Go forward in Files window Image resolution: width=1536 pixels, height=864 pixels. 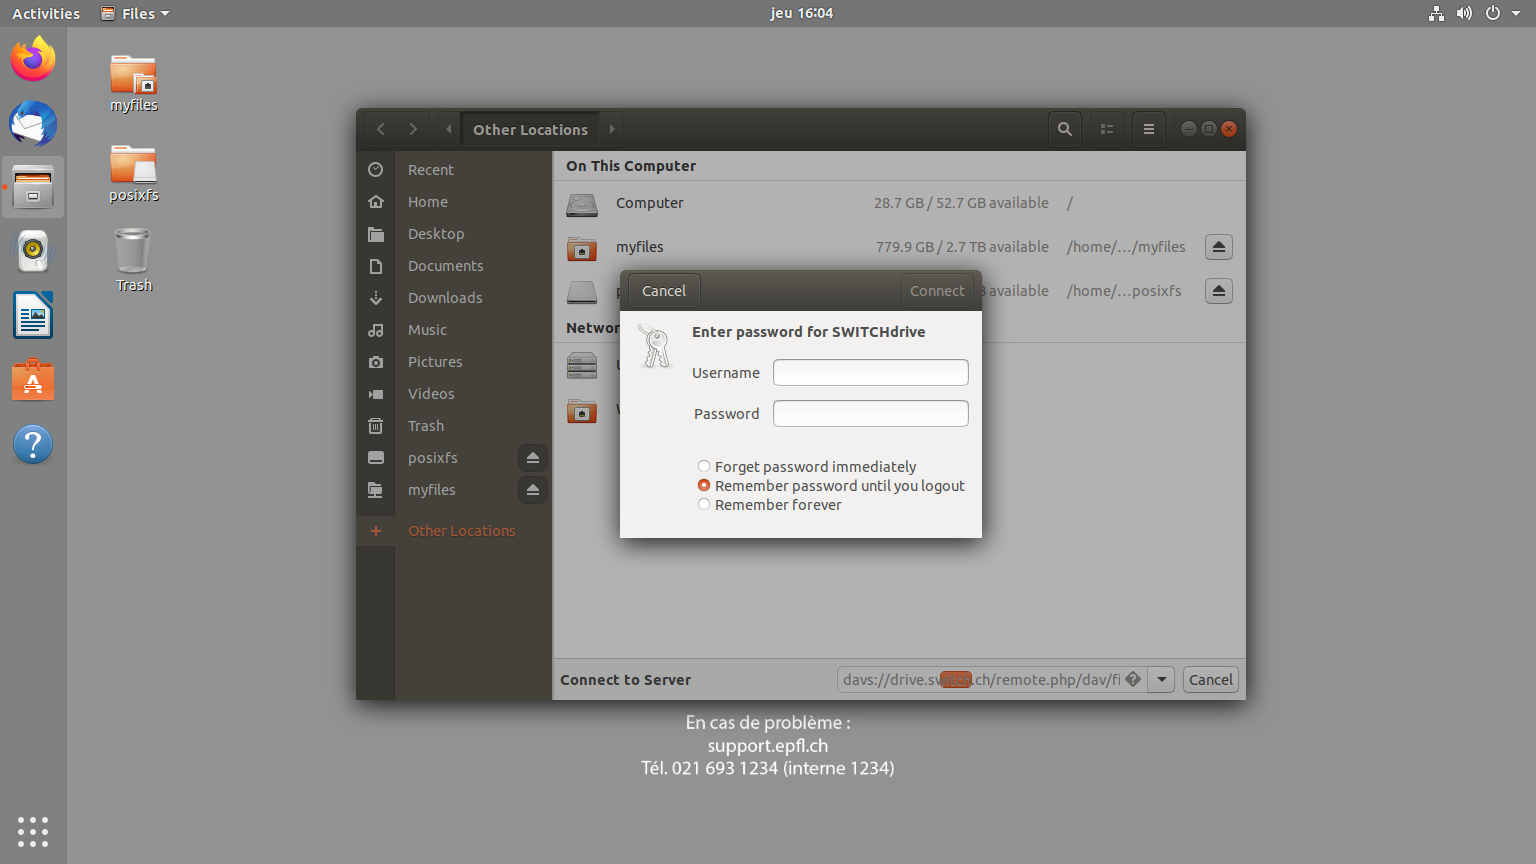click(x=413, y=129)
